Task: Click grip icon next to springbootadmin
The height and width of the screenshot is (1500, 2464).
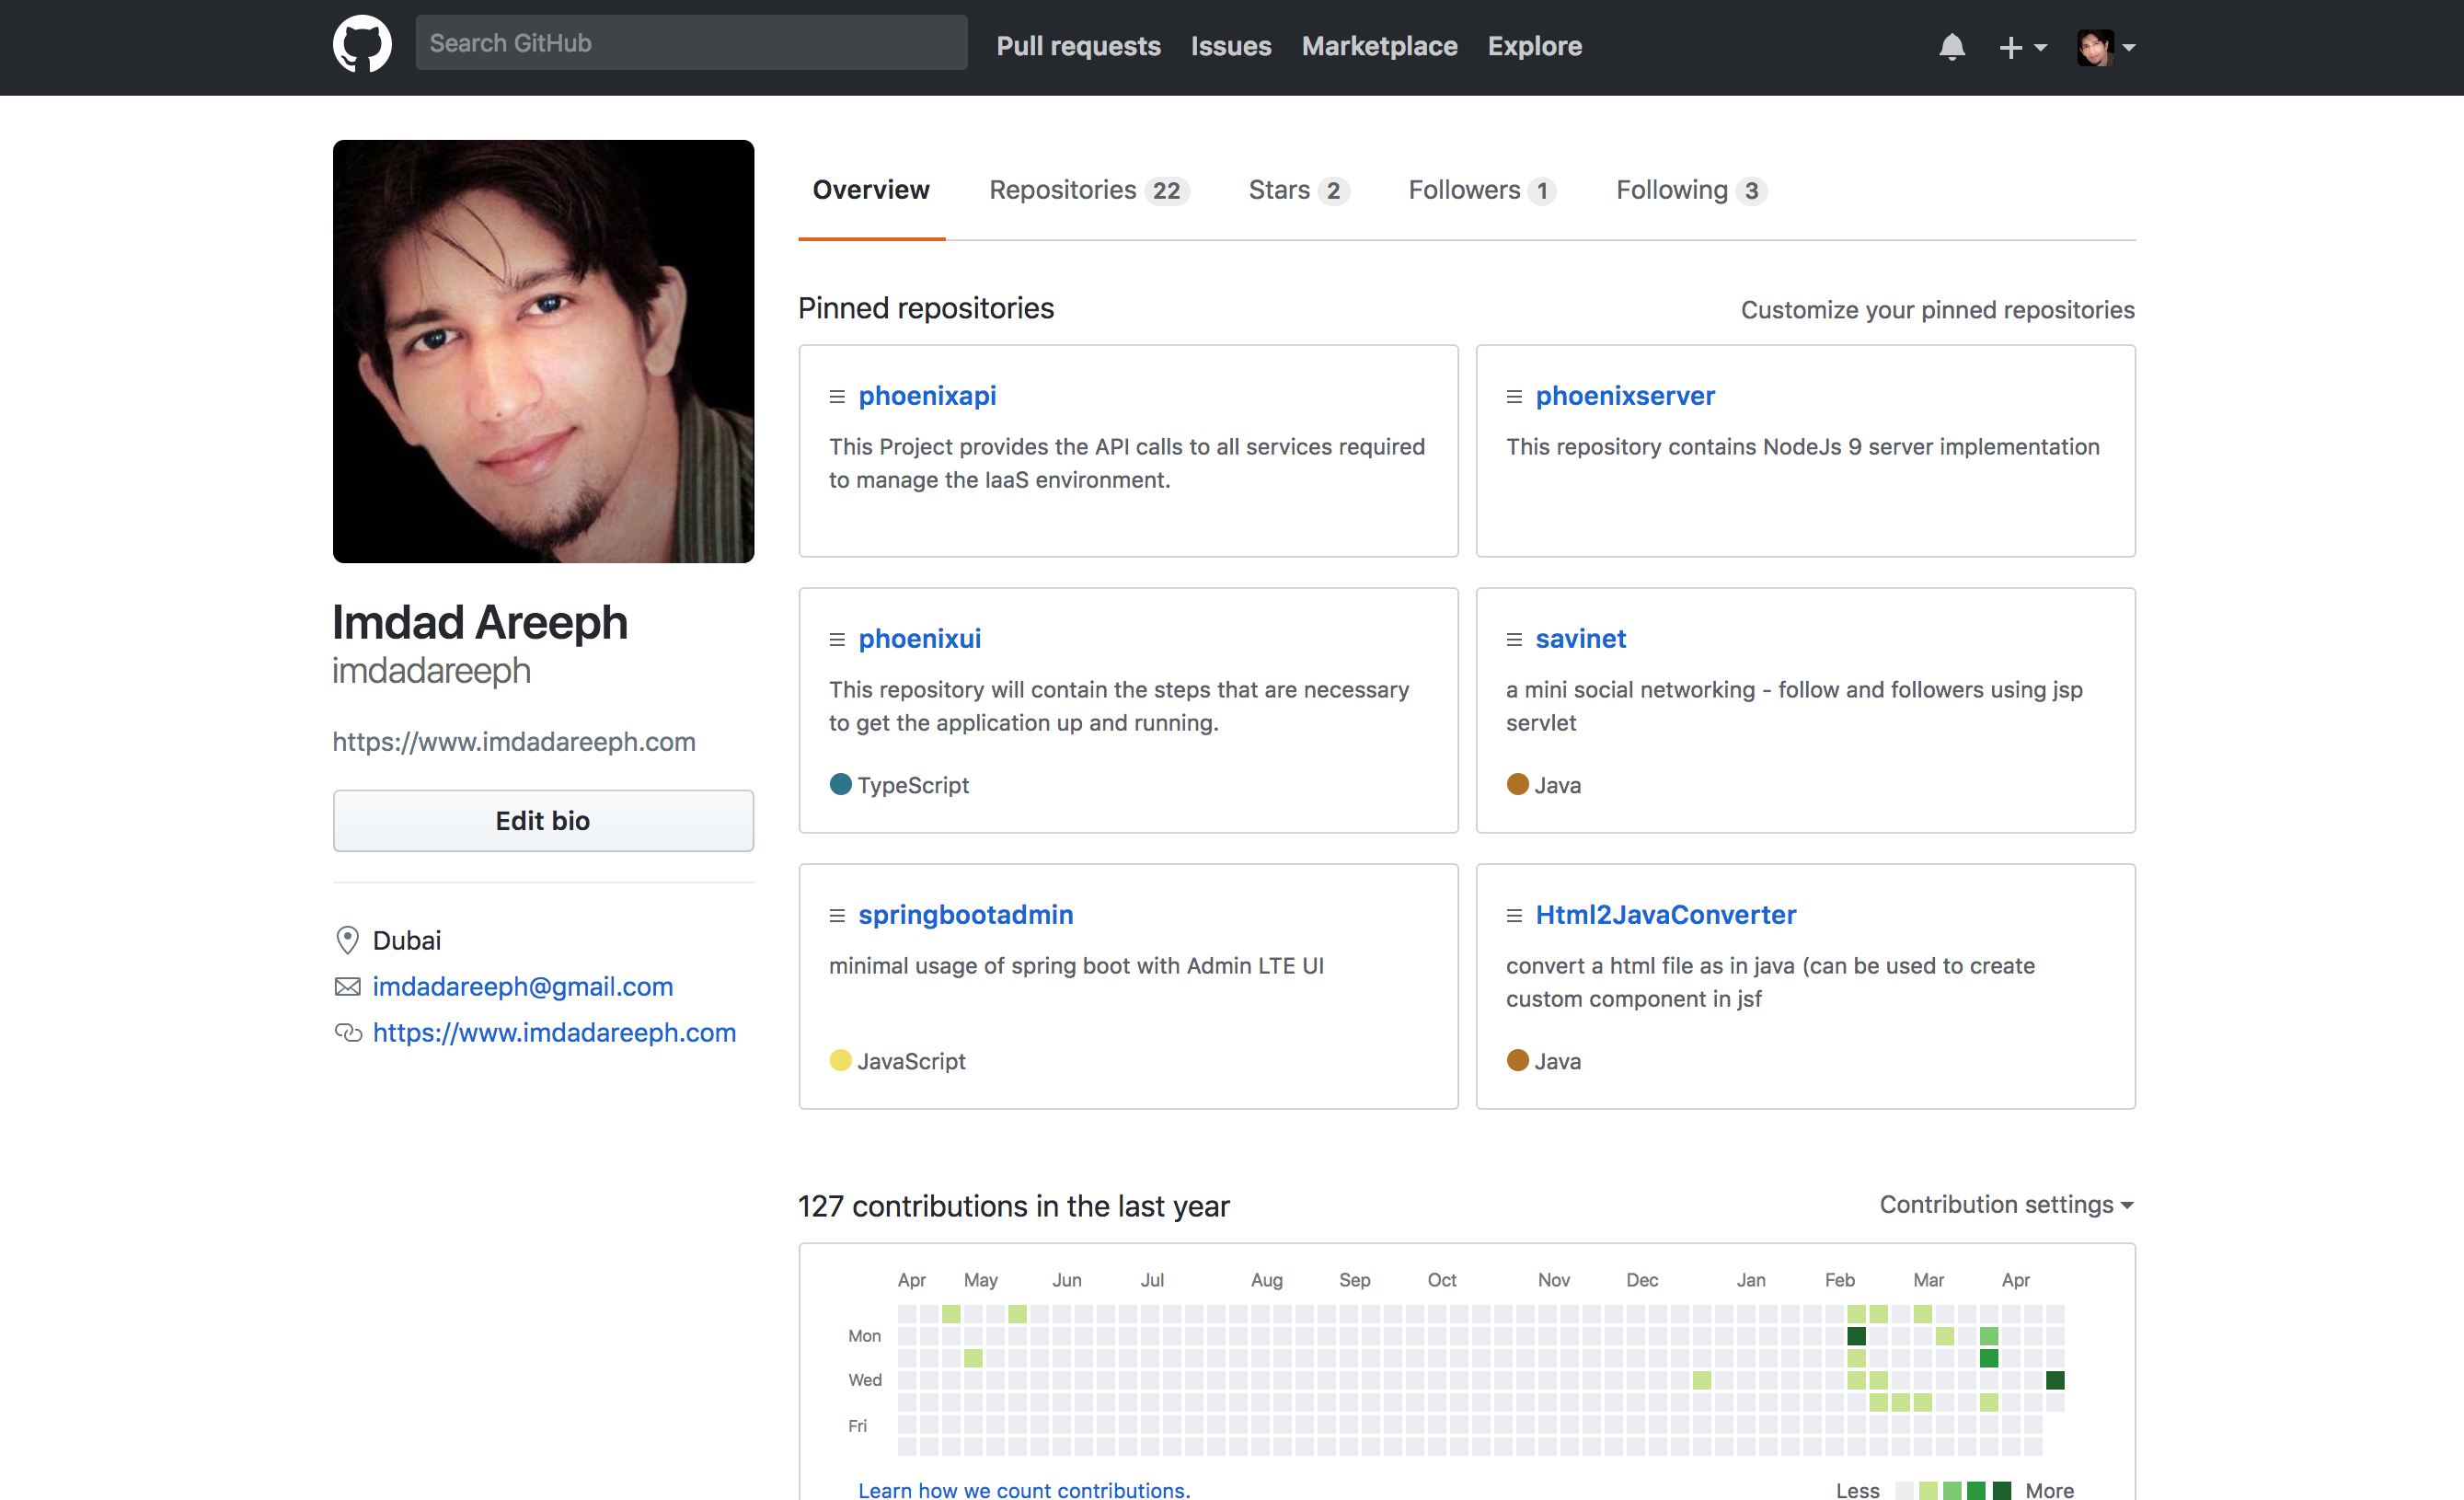Action: pos(837,916)
